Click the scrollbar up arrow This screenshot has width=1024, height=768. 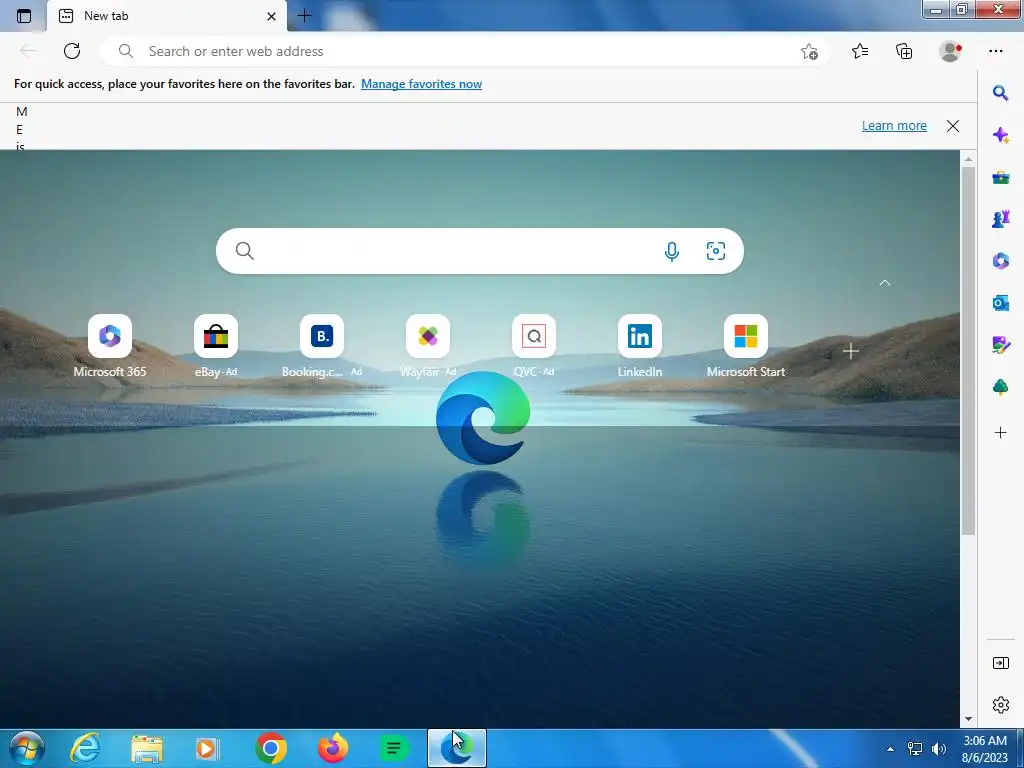tap(968, 159)
